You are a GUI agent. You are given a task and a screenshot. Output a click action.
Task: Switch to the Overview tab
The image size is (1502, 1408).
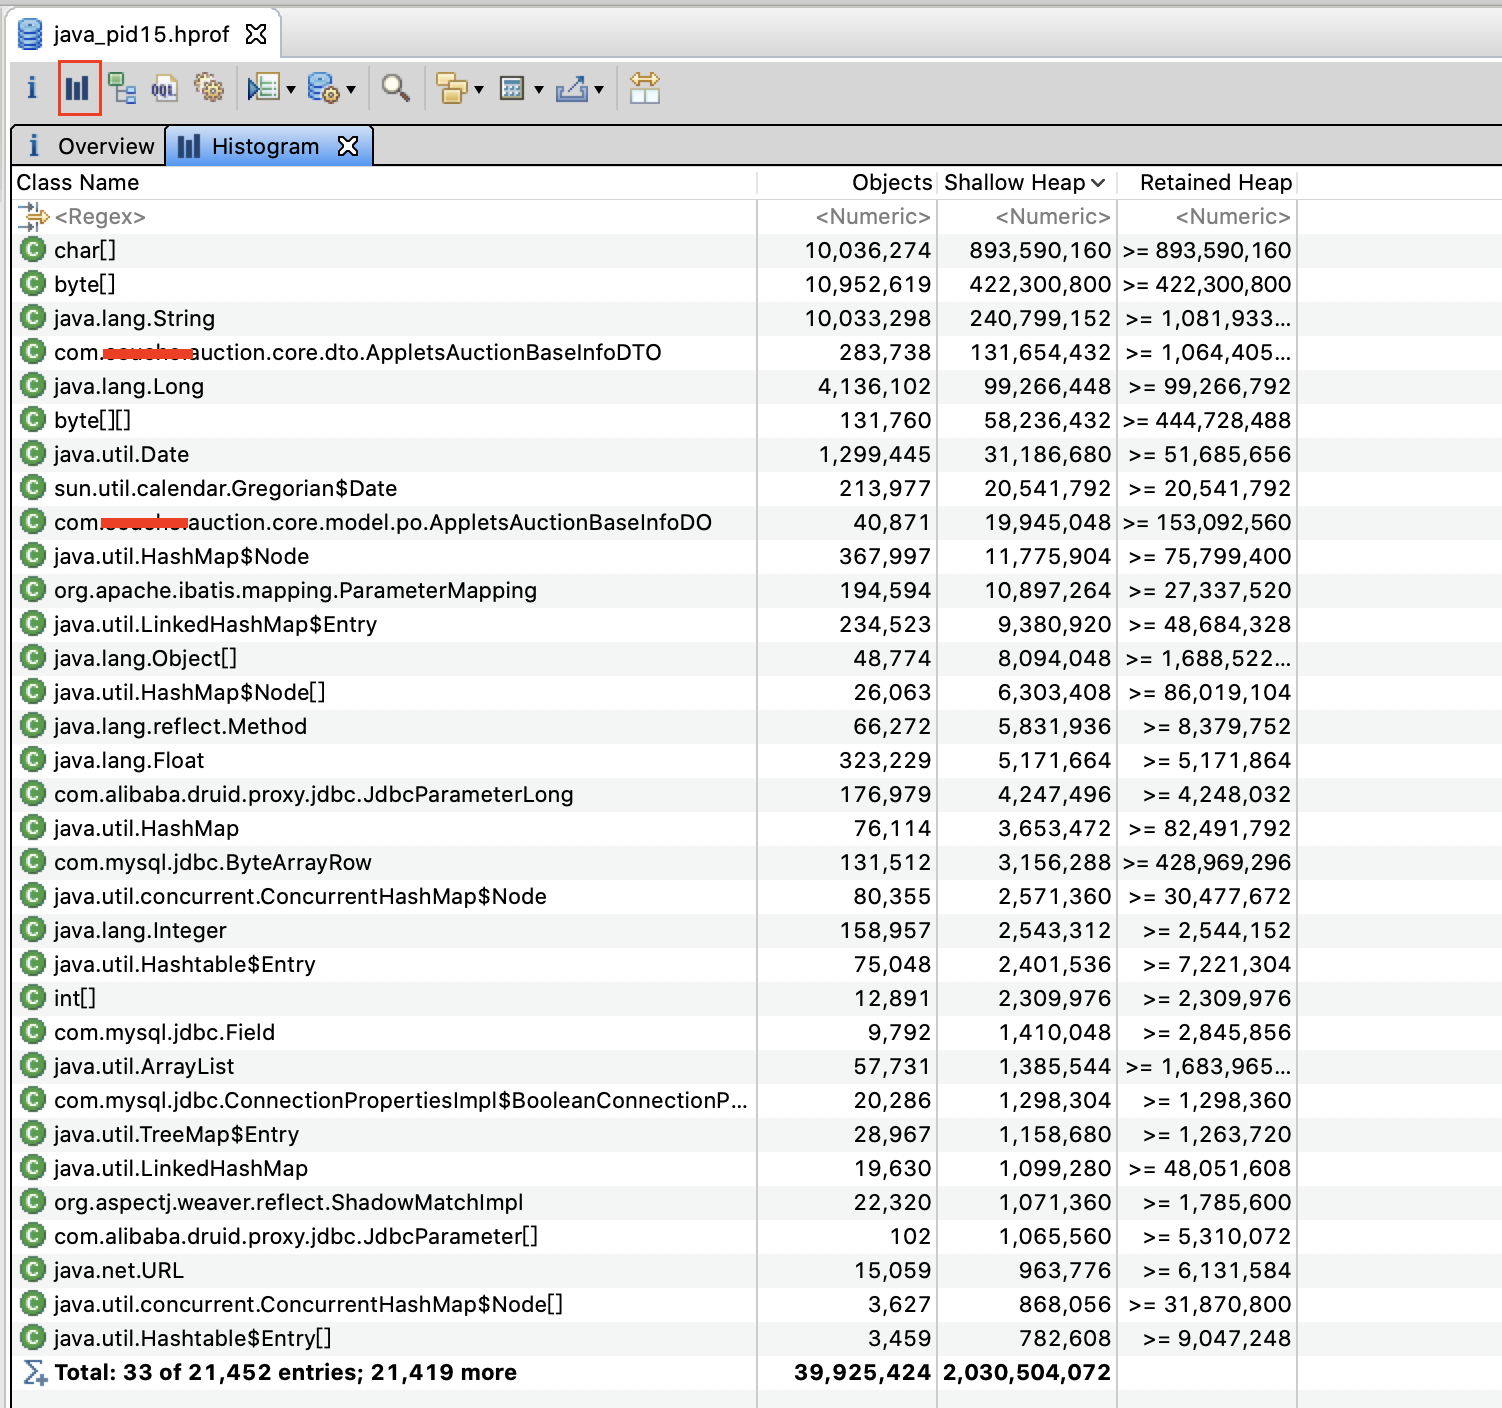pyautogui.click(x=89, y=146)
